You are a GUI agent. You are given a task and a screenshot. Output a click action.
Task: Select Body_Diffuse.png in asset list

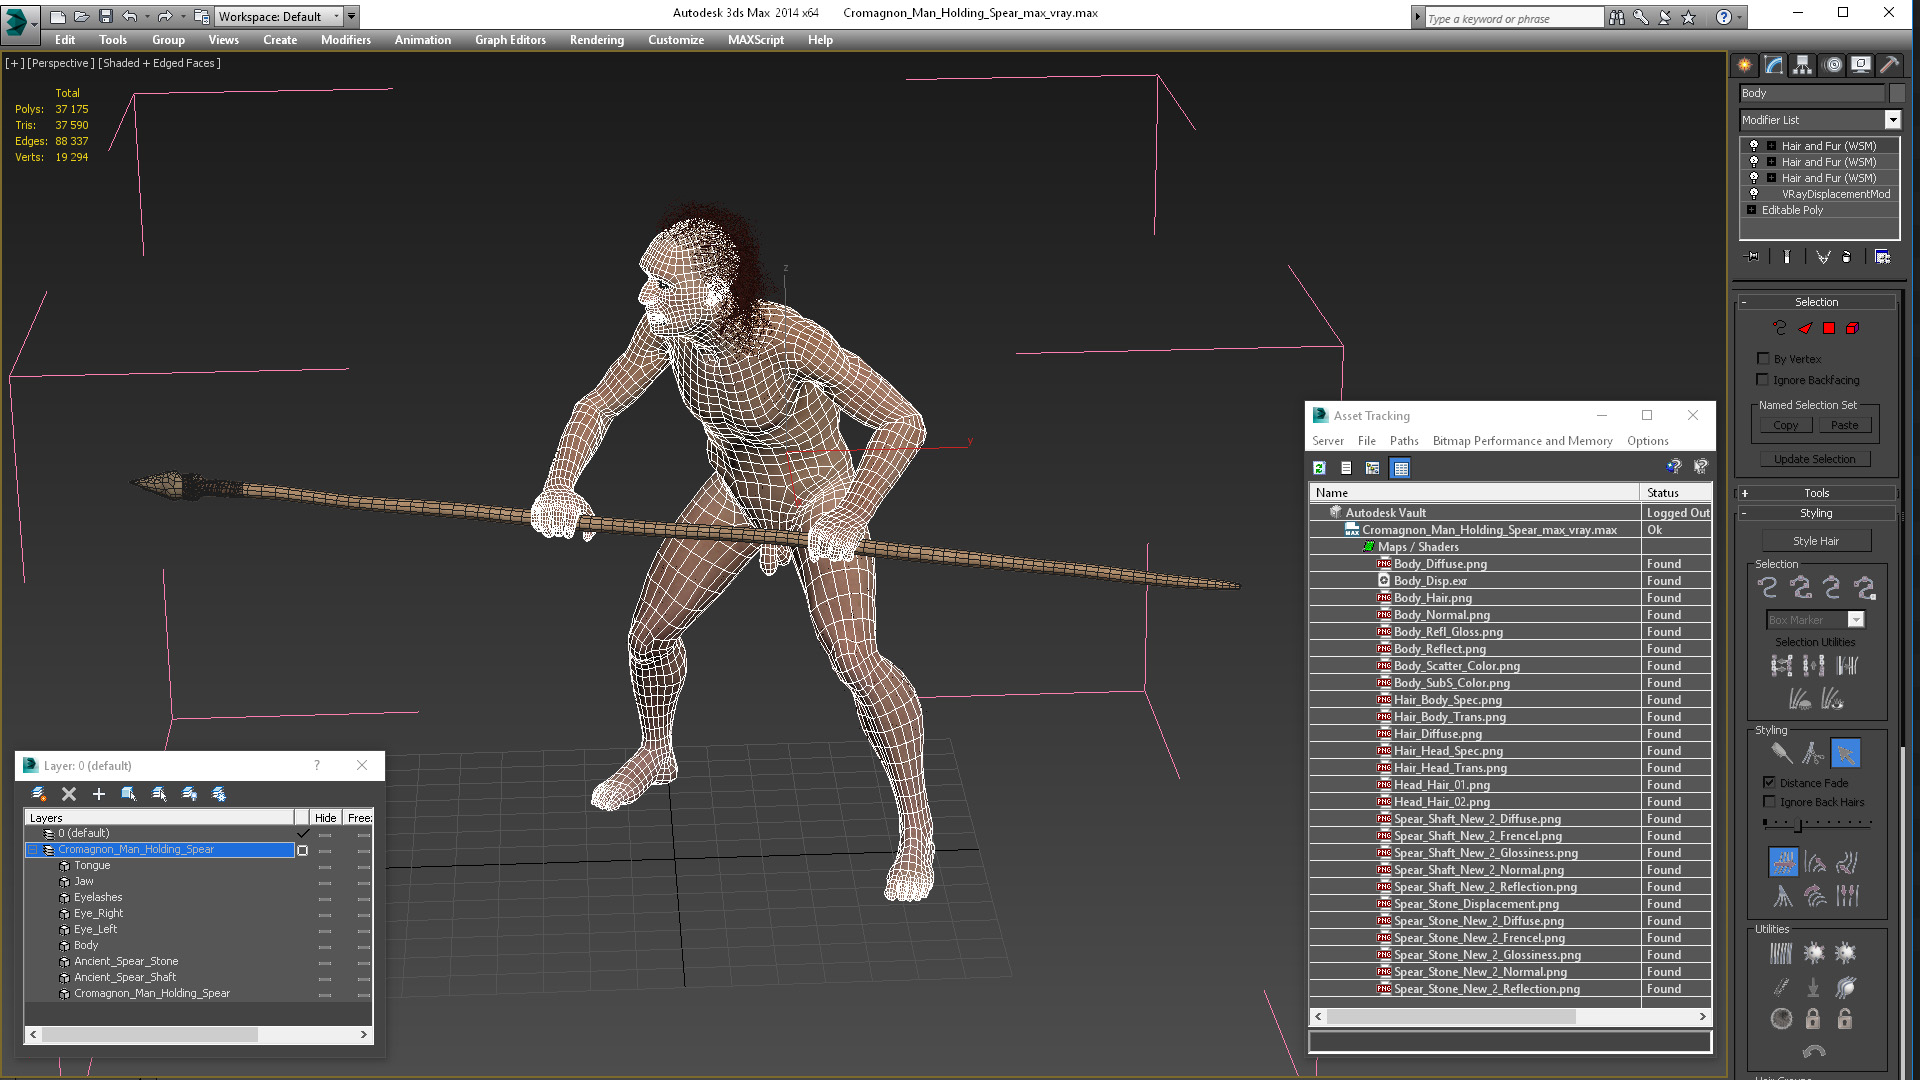point(1440,564)
